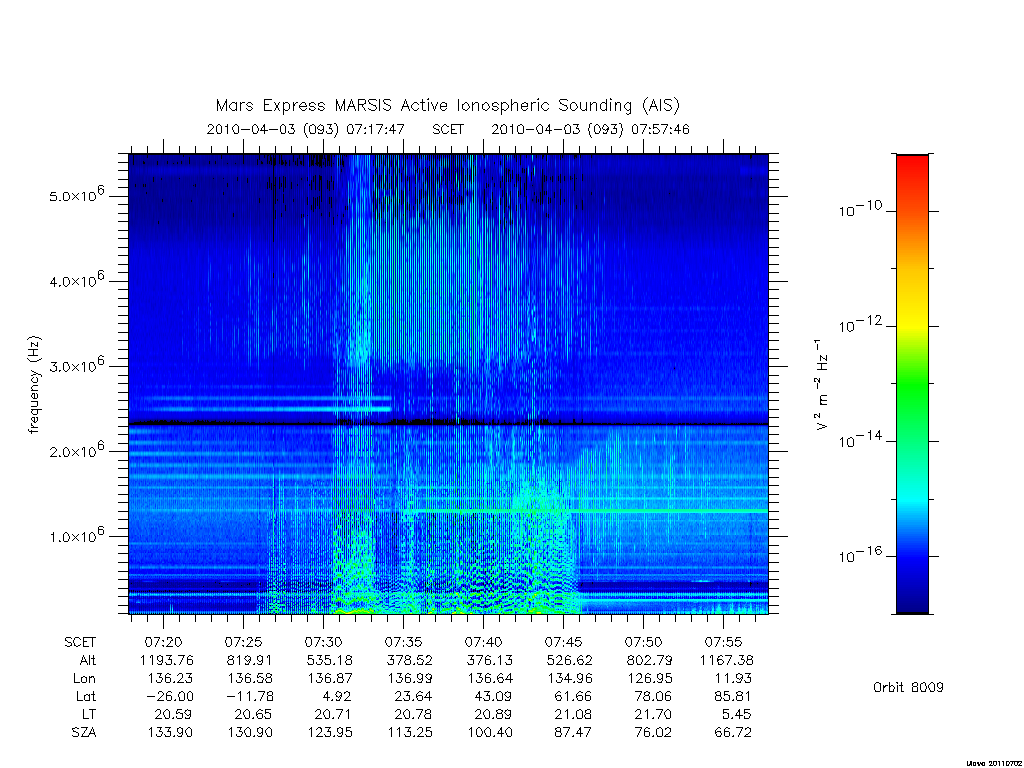Click the SZA value '87.47'
Viewport: 1024px width, 768px height.
pyautogui.click(x=573, y=732)
